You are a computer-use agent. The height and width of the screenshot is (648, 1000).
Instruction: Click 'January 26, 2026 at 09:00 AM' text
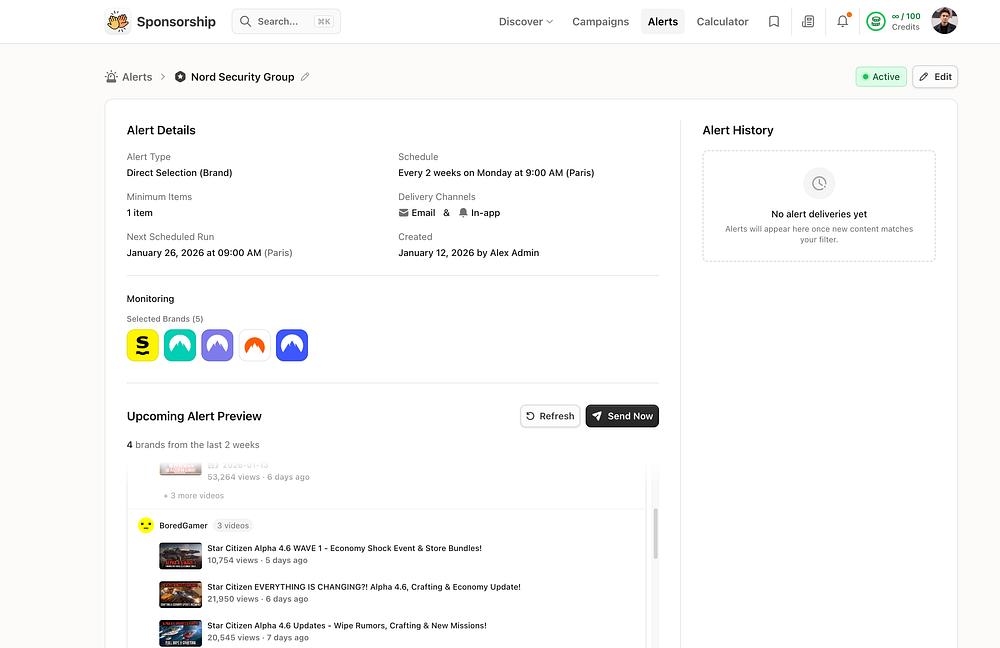194,253
